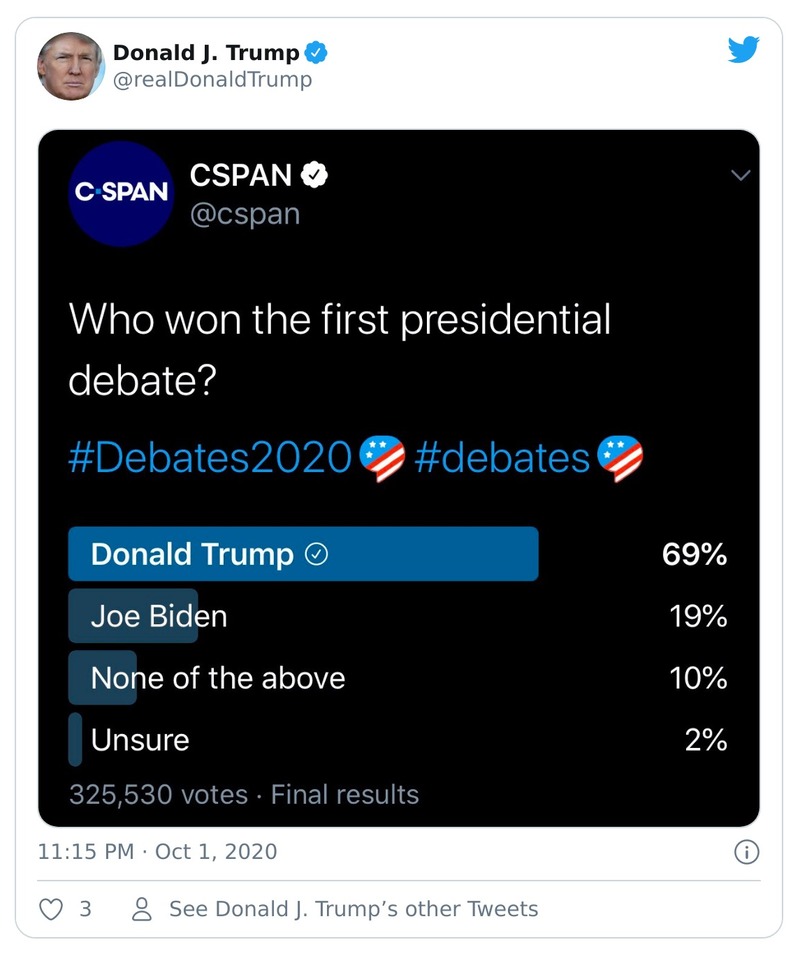800x956 pixels.
Task: Click the person silhouette icon
Action: [140, 909]
